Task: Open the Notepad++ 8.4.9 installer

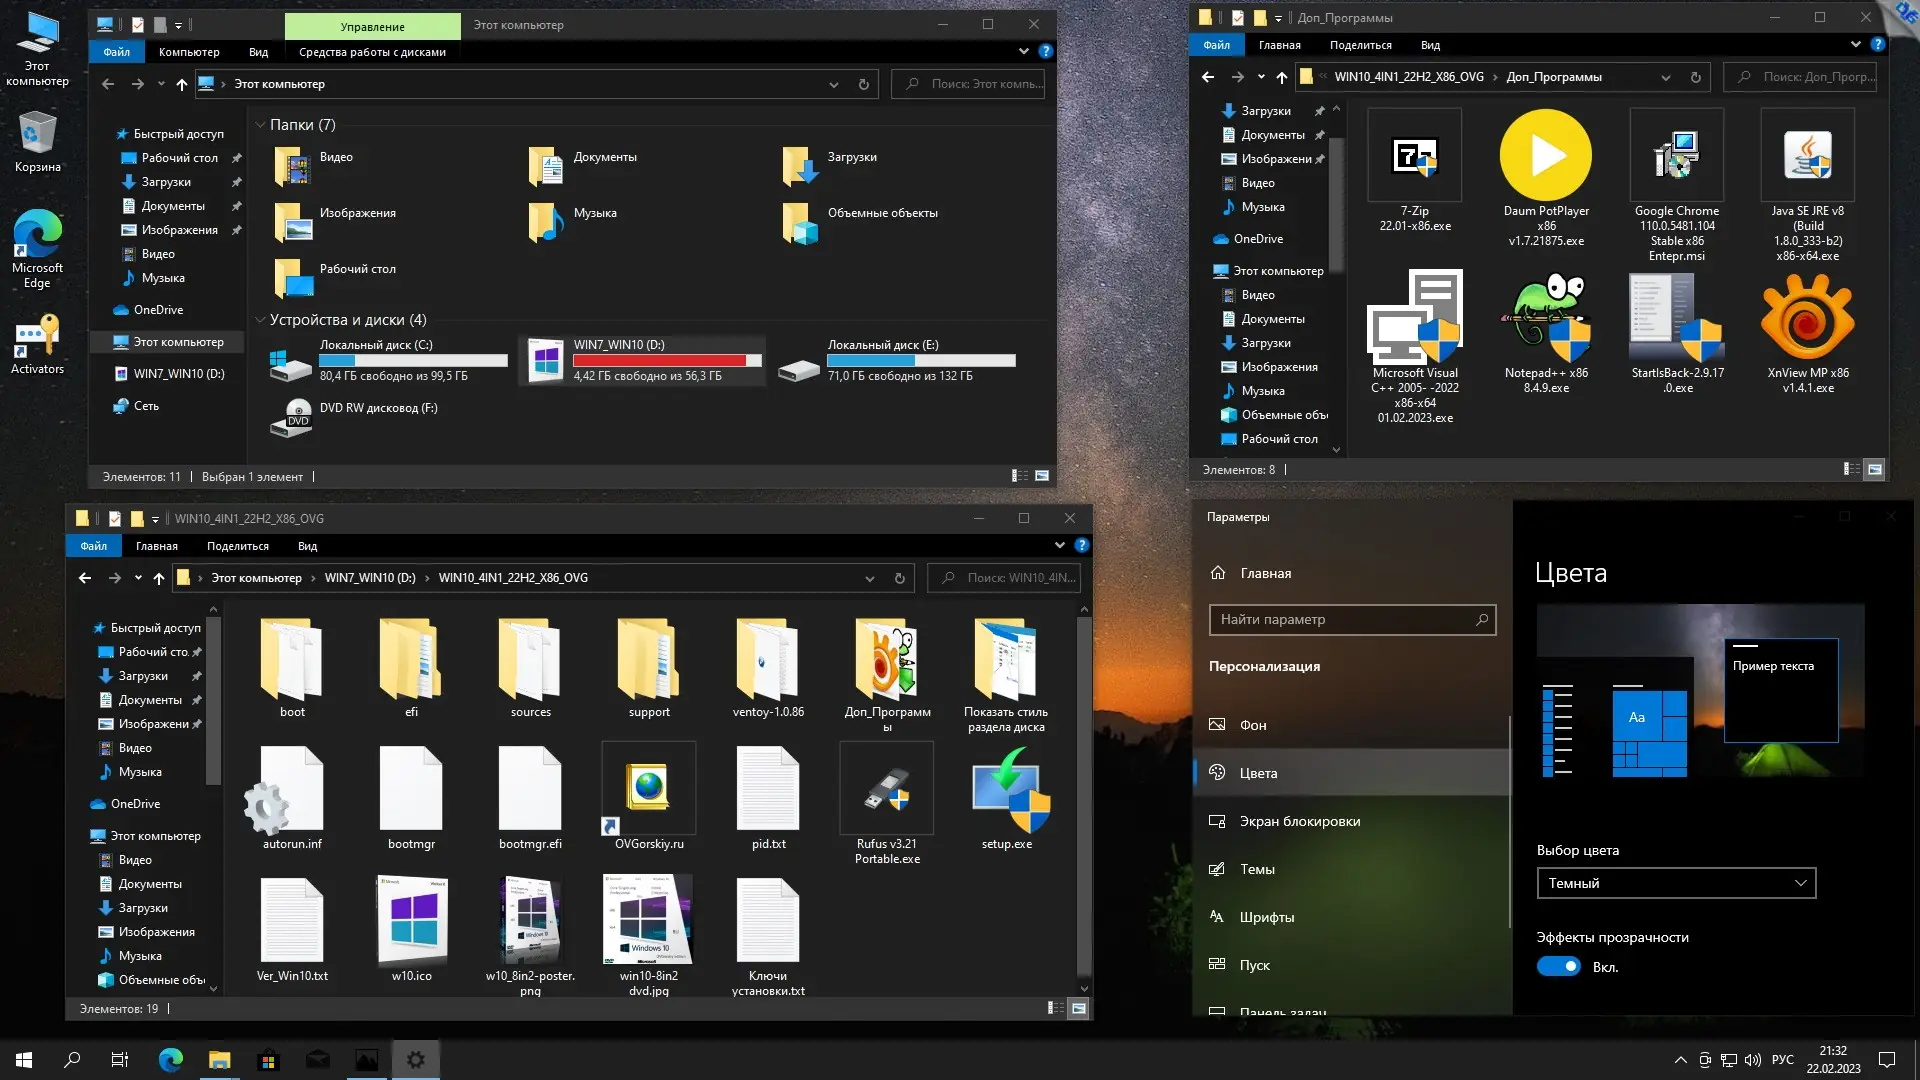Action: (1546, 318)
